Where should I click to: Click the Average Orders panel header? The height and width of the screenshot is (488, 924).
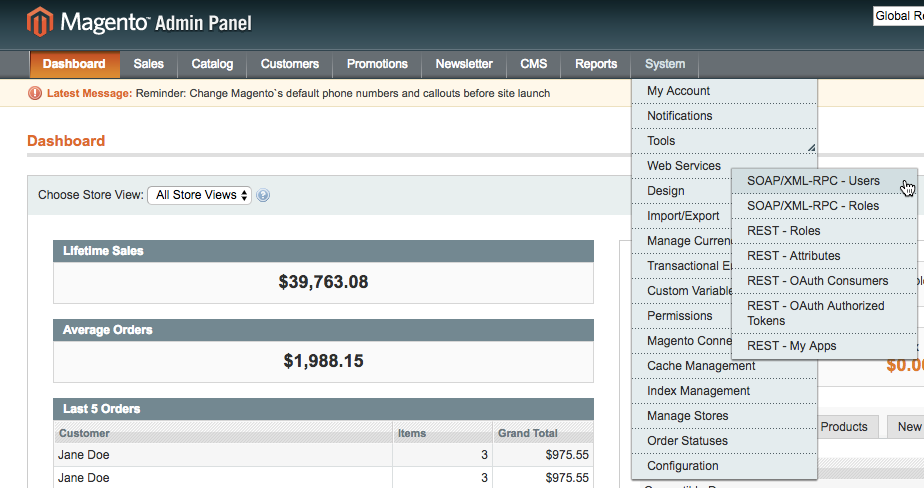[324, 330]
